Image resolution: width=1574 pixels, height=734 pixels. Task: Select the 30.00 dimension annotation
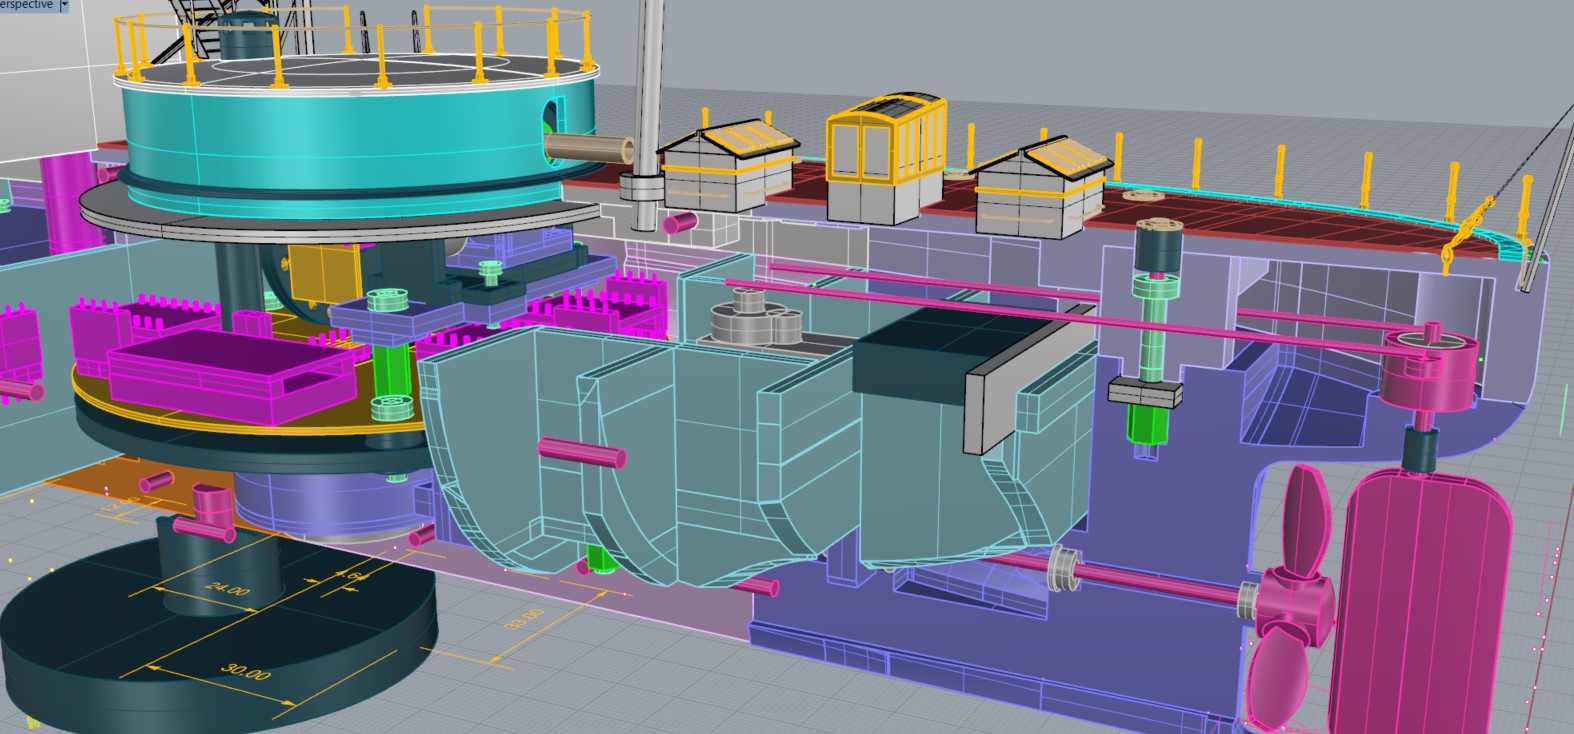[245, 670]
